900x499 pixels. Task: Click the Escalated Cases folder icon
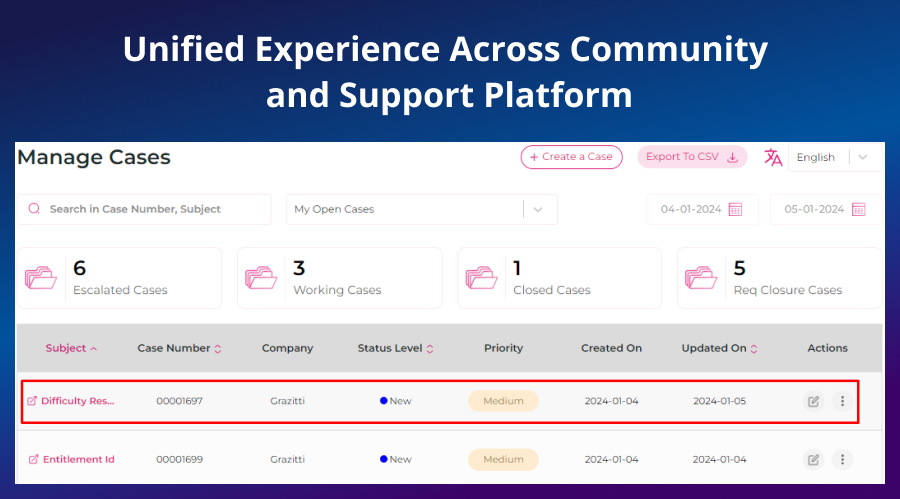point(41,277)
